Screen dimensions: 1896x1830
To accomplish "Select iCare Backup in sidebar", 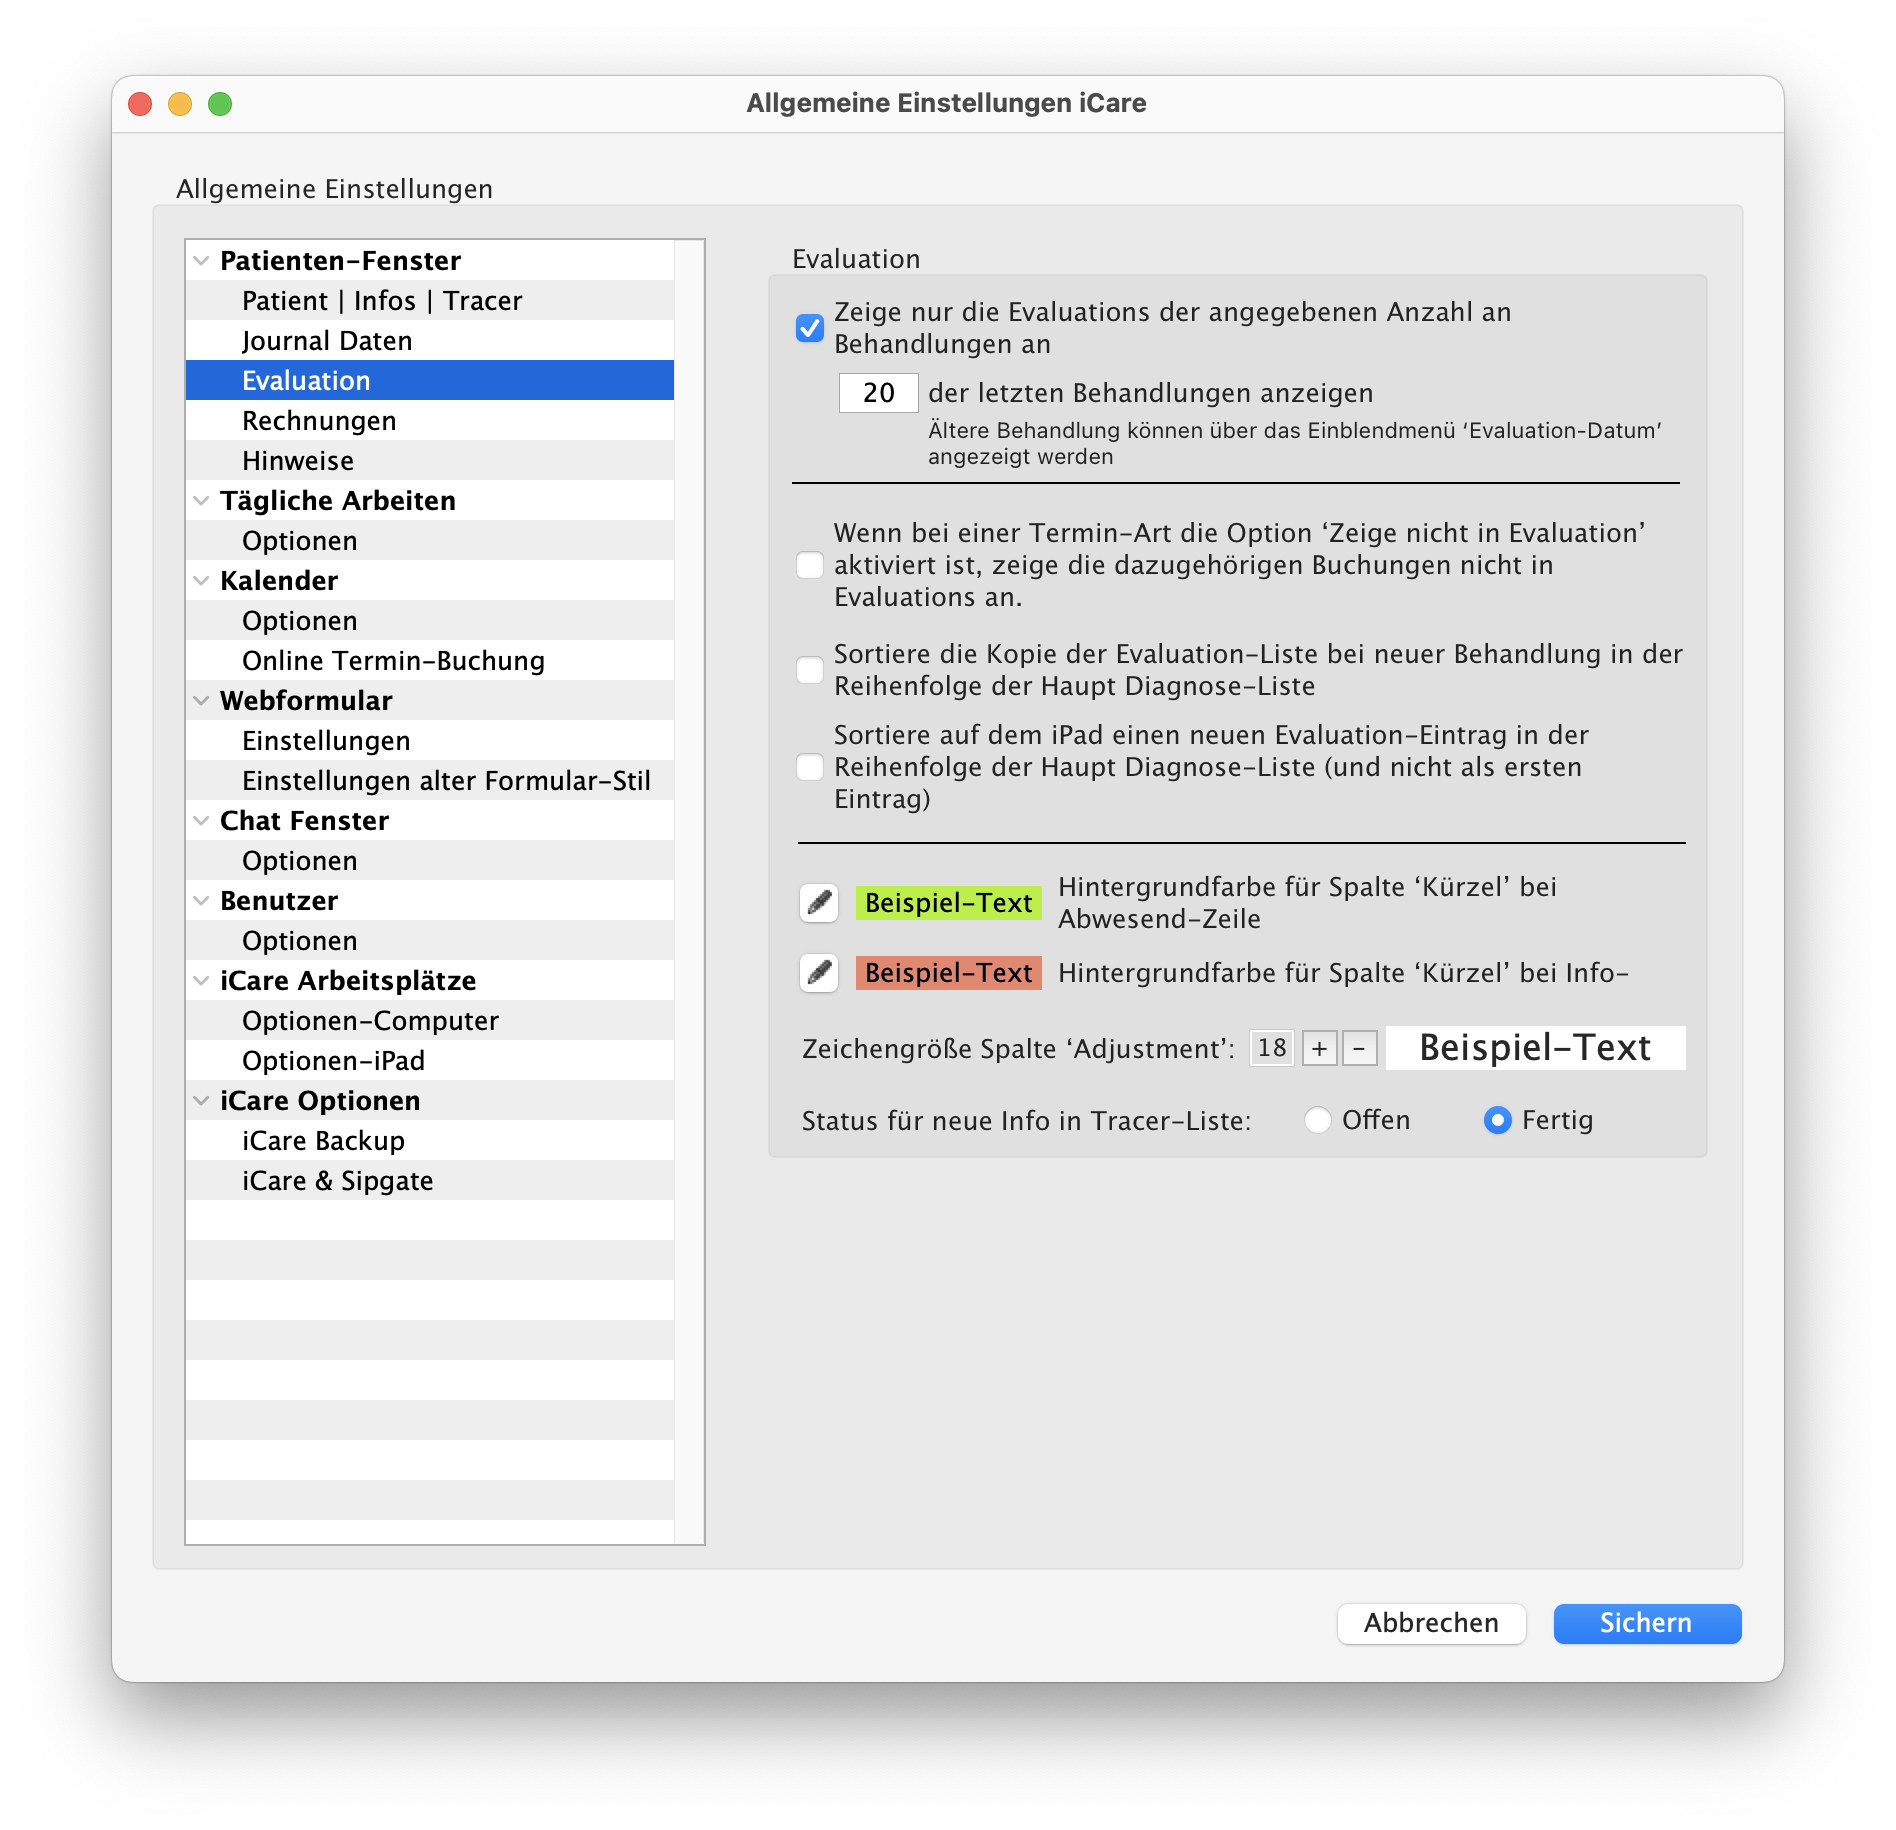I will pos(323,1141).
